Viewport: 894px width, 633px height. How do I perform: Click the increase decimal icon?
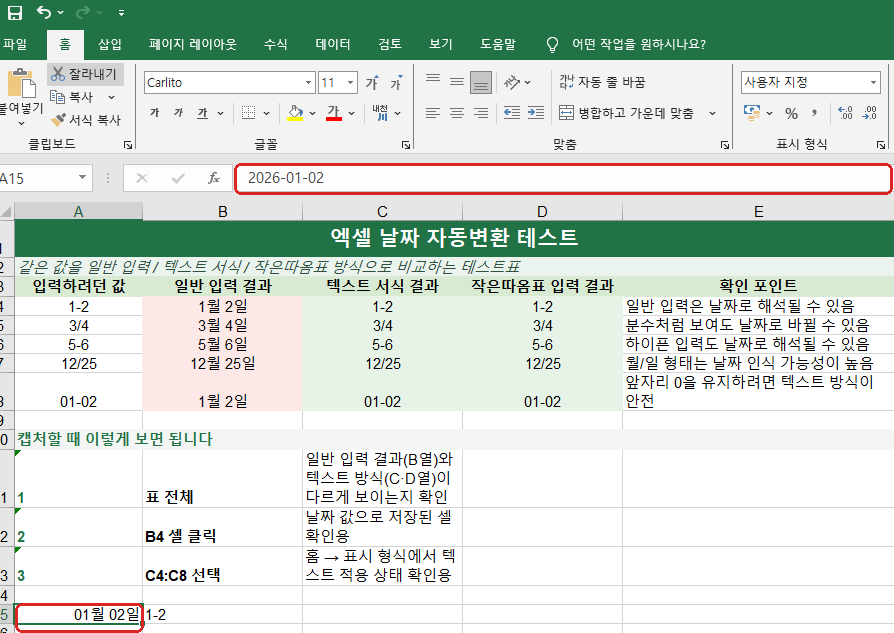[846, 113]
